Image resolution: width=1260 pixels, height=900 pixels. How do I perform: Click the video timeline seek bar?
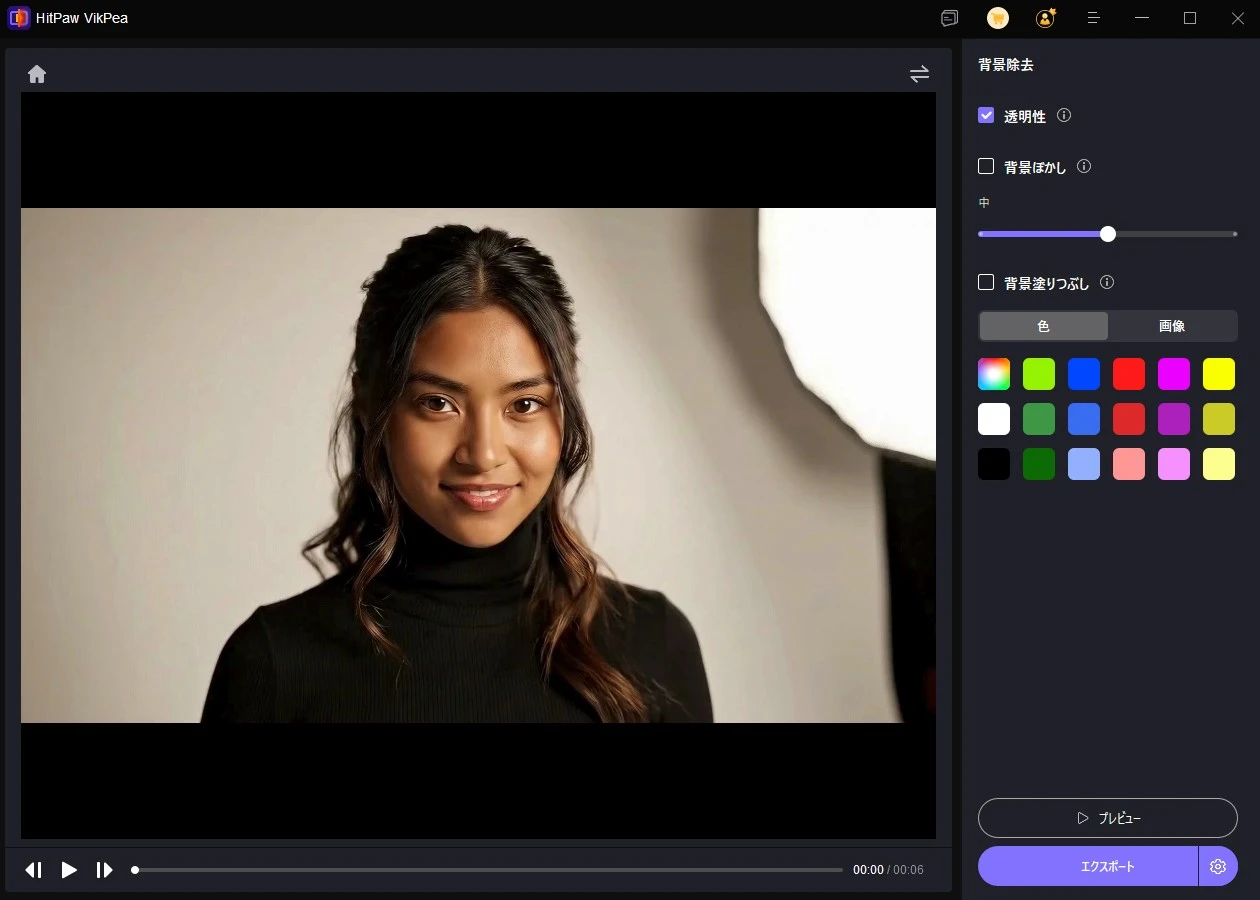coord(488,870)
